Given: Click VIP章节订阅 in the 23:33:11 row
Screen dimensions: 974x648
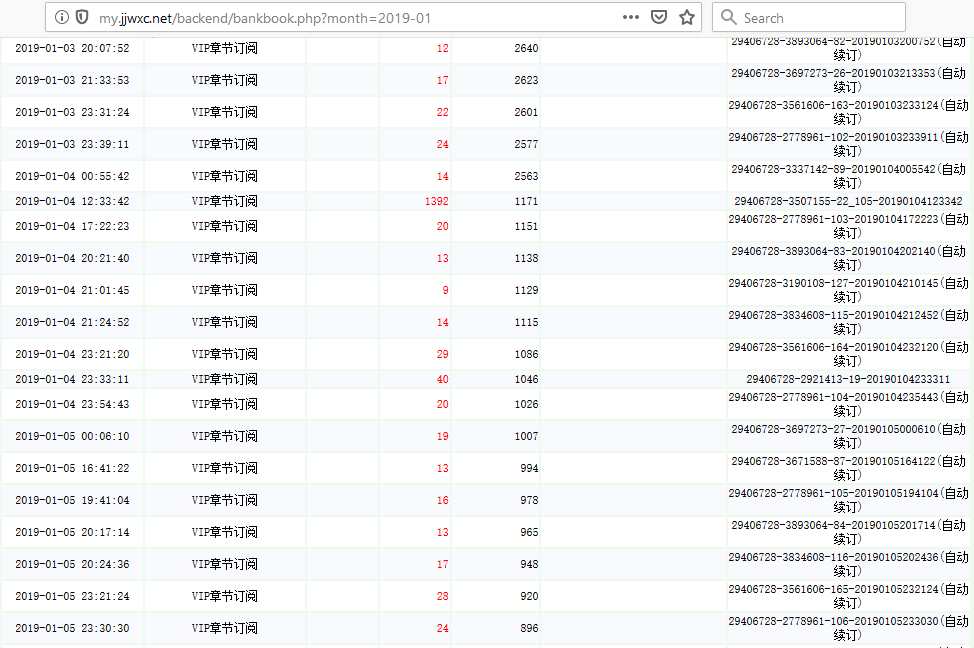Looking at the screenshot, I should point(224,379).
